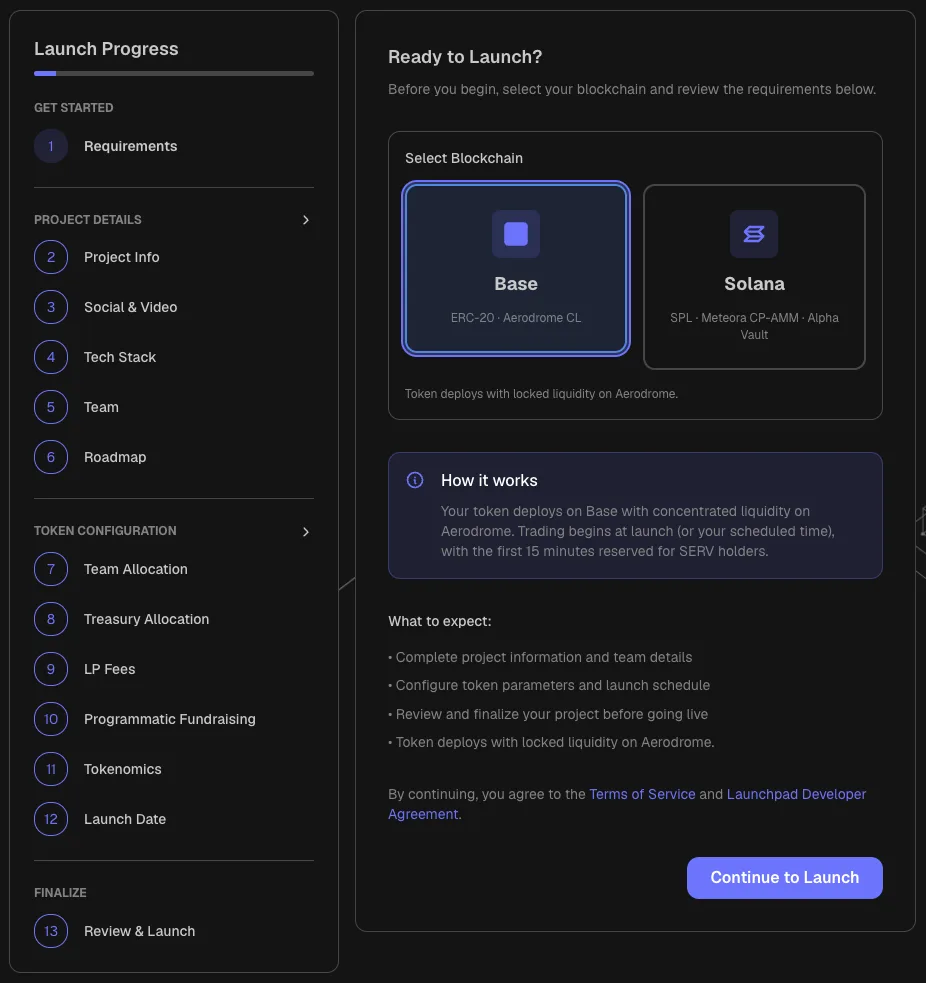The width and height of the screenshot is (926, 983).
Task: Click the step 8 circle icon
Action: (x=51, y=619)
